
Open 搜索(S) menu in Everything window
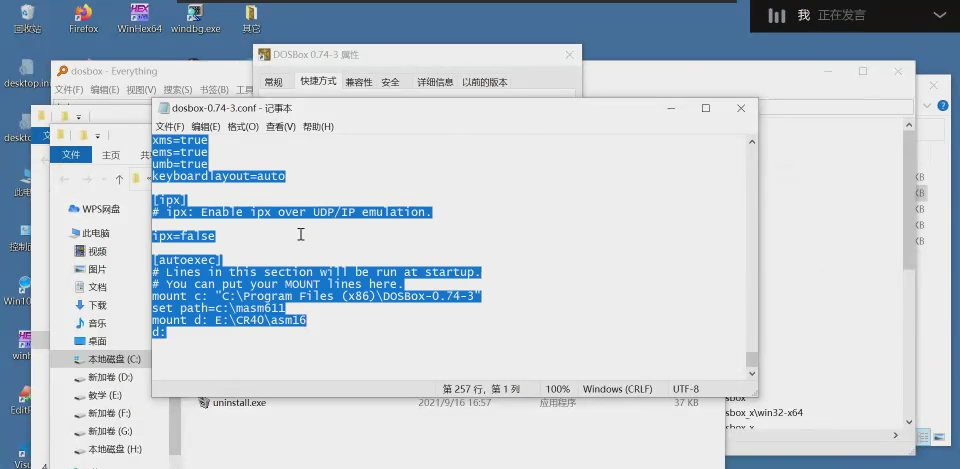(x=178, y=90)
